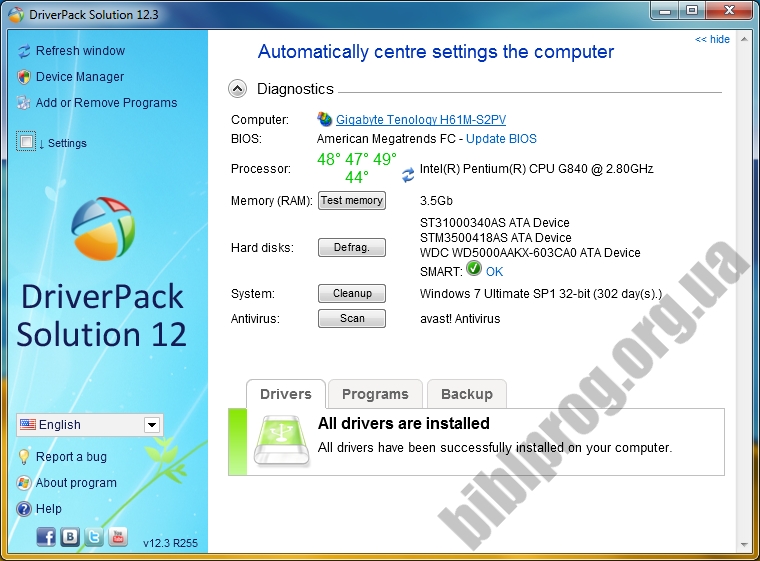Click the large DriverPack Solution logo
760x561 pixels.
click(103, 228)
